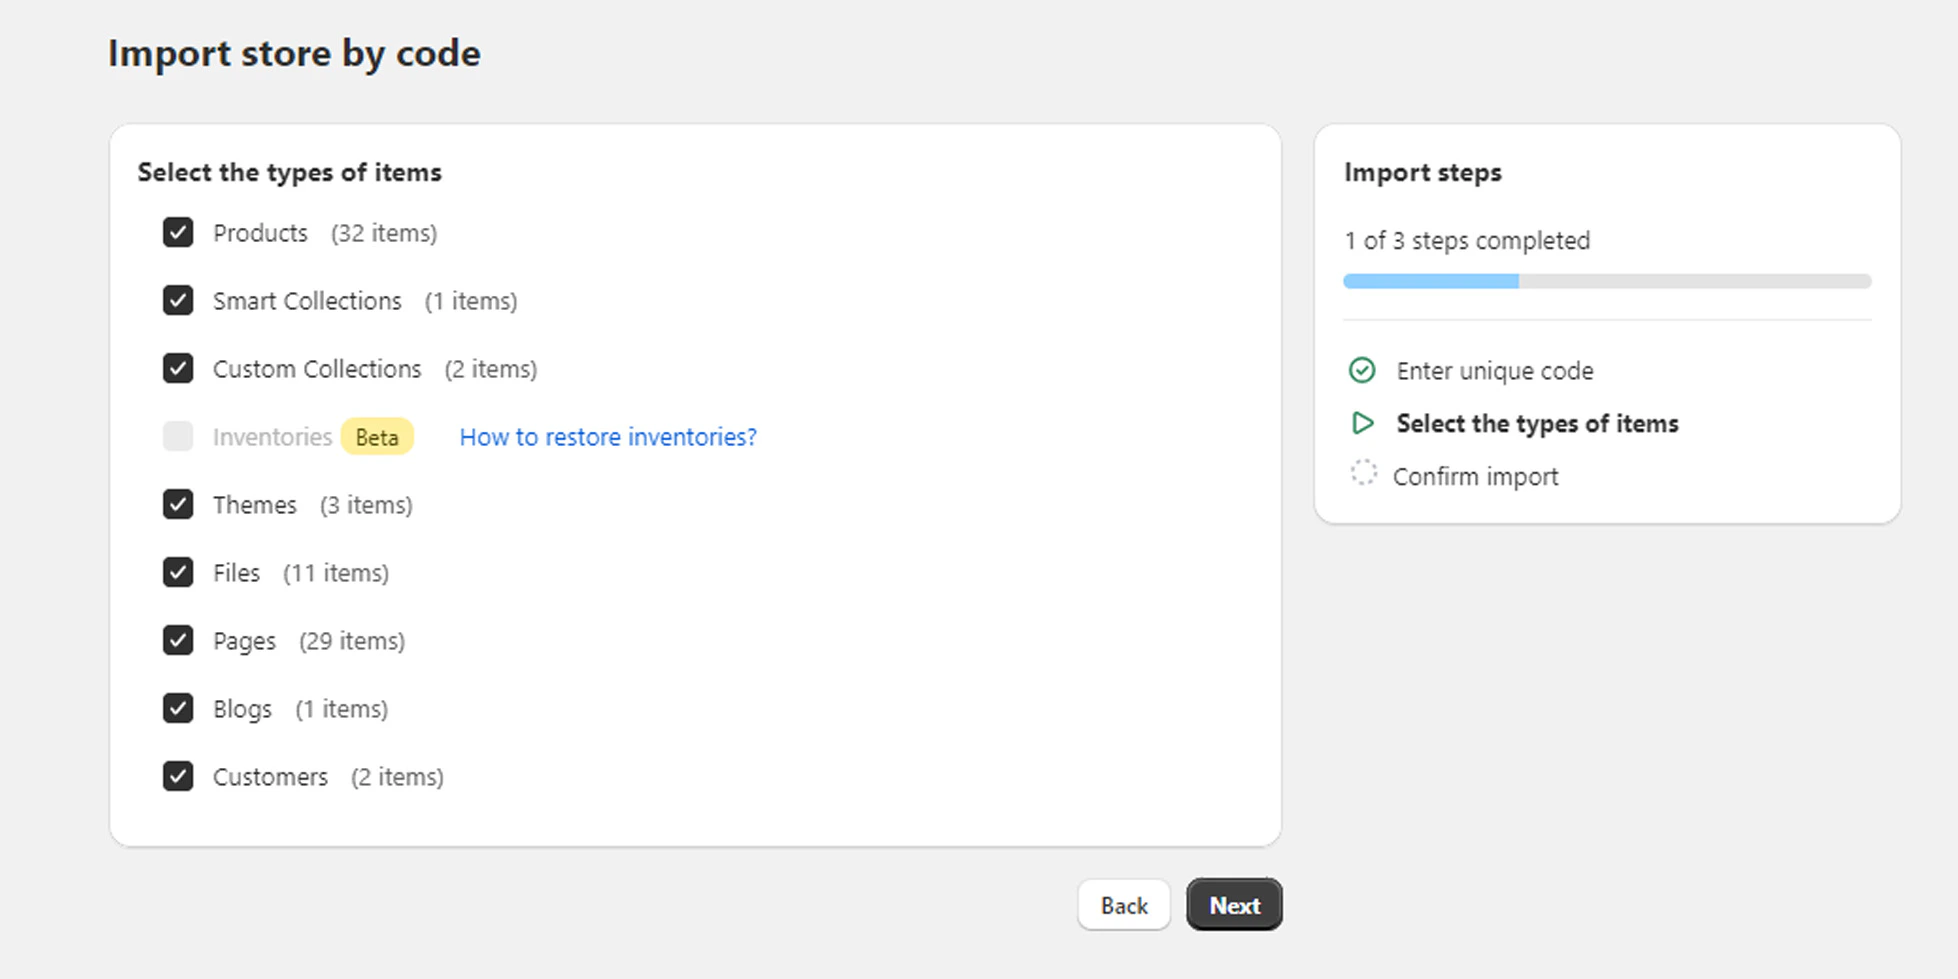Click the disabled Inventories checkbox
This screenshot has height=979, width=1958.
coord(177,436)
